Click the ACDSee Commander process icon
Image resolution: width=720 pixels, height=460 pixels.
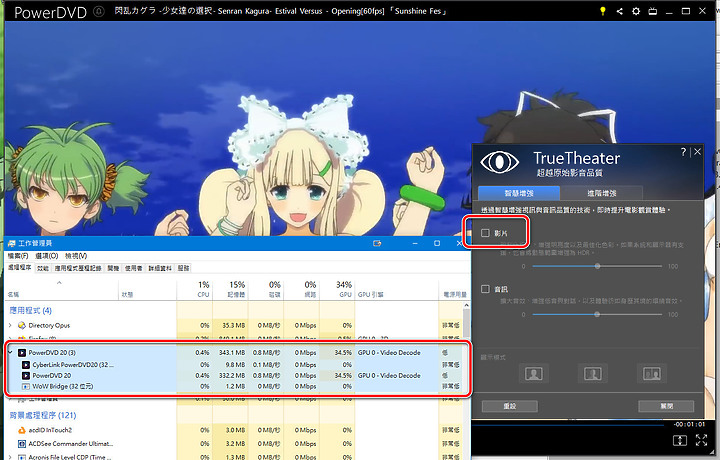click(21, 443)
